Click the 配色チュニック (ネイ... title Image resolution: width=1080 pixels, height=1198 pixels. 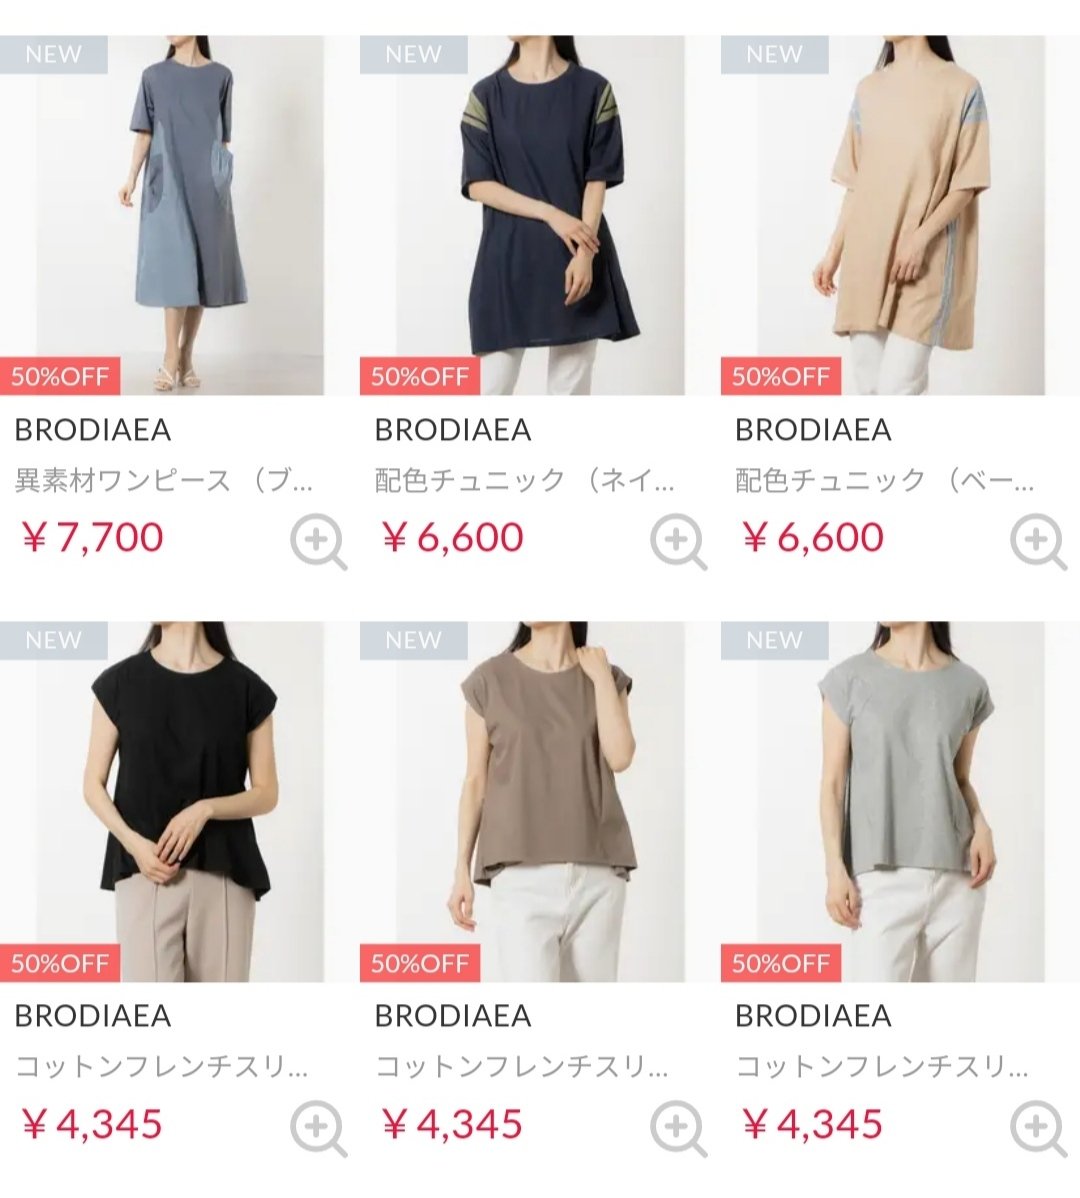(525, 481)
